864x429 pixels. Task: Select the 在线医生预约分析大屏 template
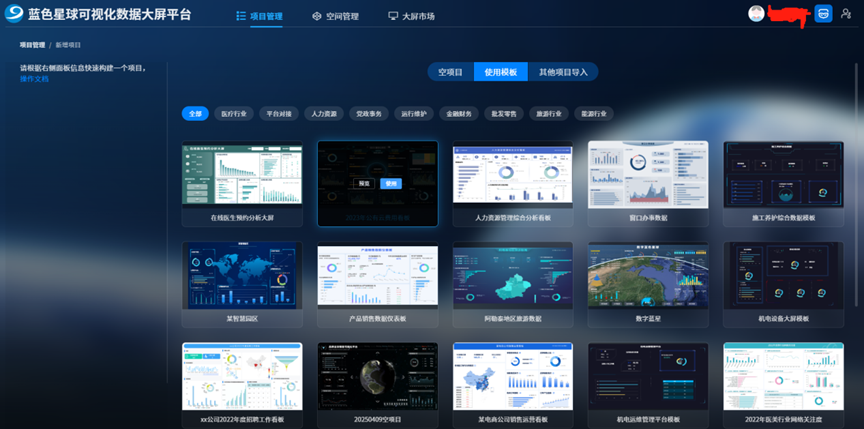[242, 184]
